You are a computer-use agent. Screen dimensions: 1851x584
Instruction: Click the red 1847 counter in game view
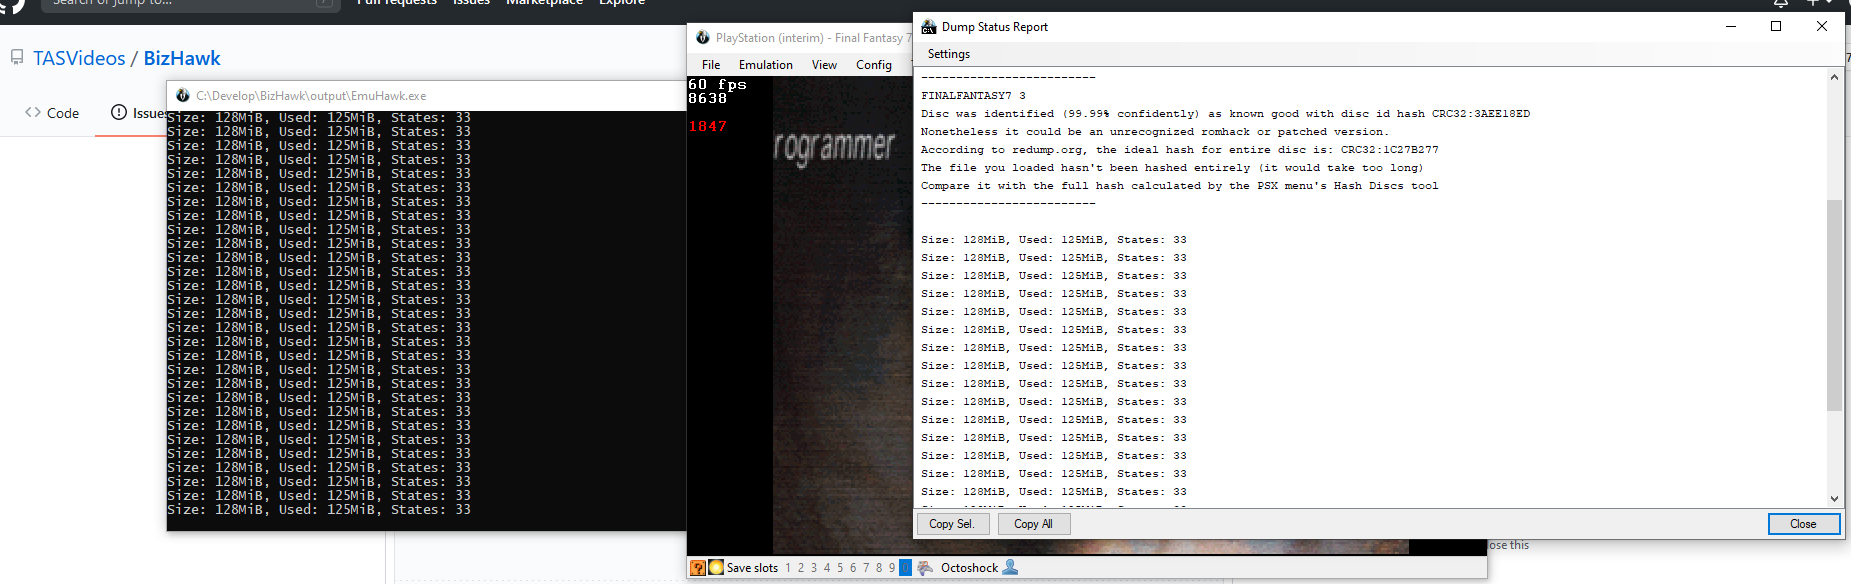[x=707, y=127]
